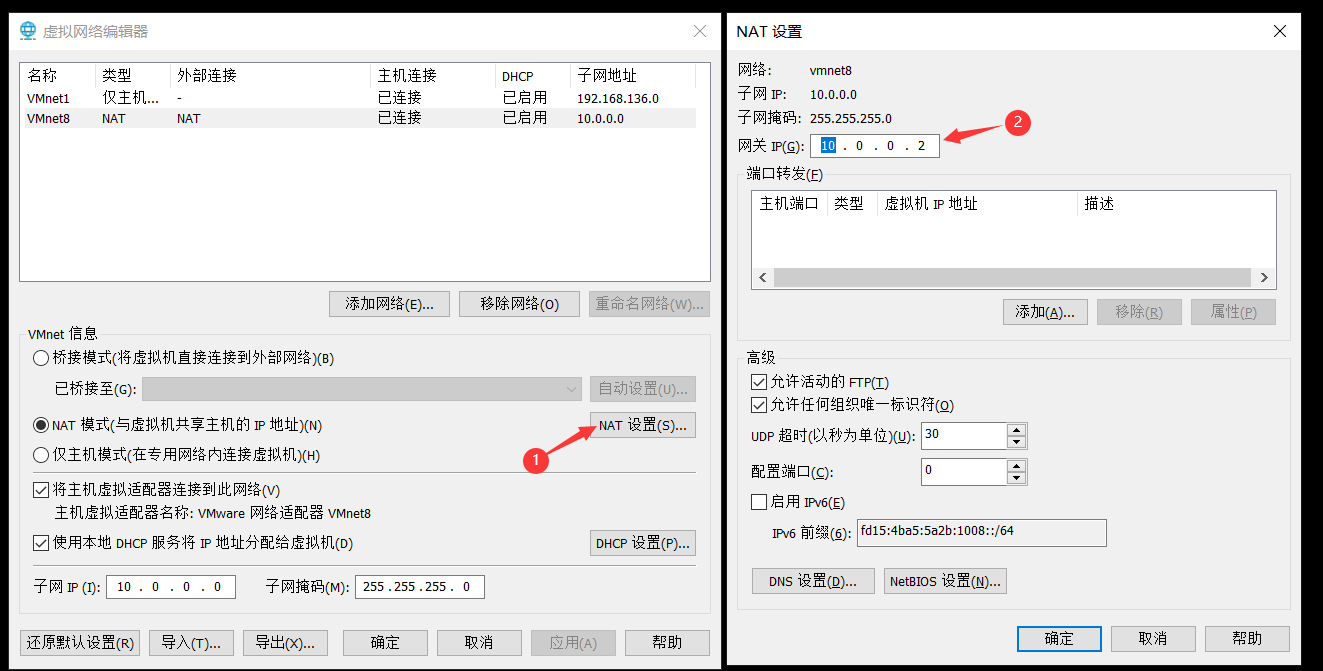This screenshot has height=671, width=1323.
Task: Select the VMnet8 network row
Action: (358, 118)
